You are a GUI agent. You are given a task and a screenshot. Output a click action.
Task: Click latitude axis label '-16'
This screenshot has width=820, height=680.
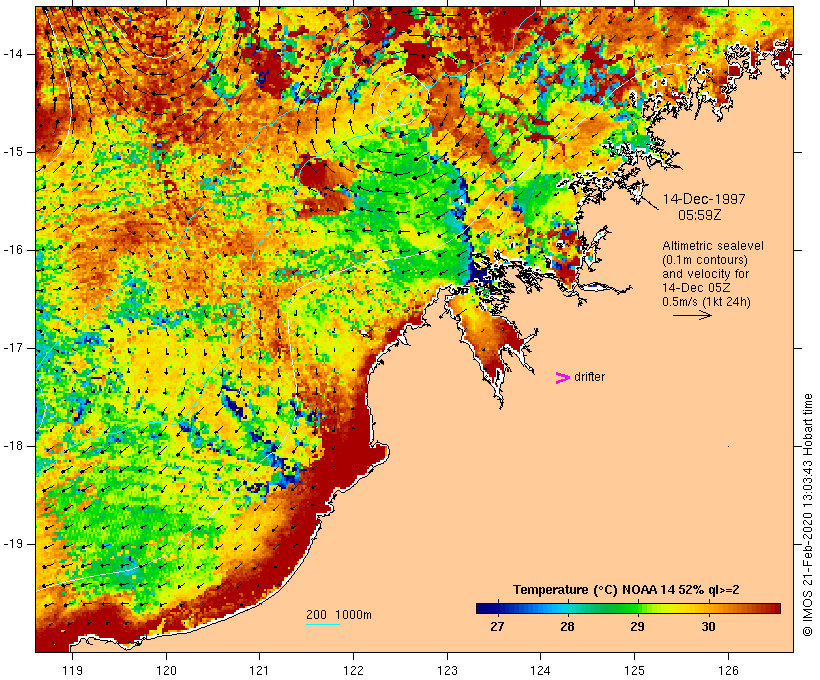point(13,250)
